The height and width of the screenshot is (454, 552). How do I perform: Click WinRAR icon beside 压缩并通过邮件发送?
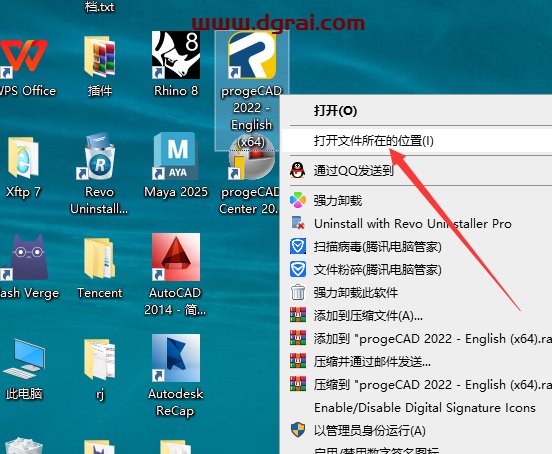click(298, 361)
